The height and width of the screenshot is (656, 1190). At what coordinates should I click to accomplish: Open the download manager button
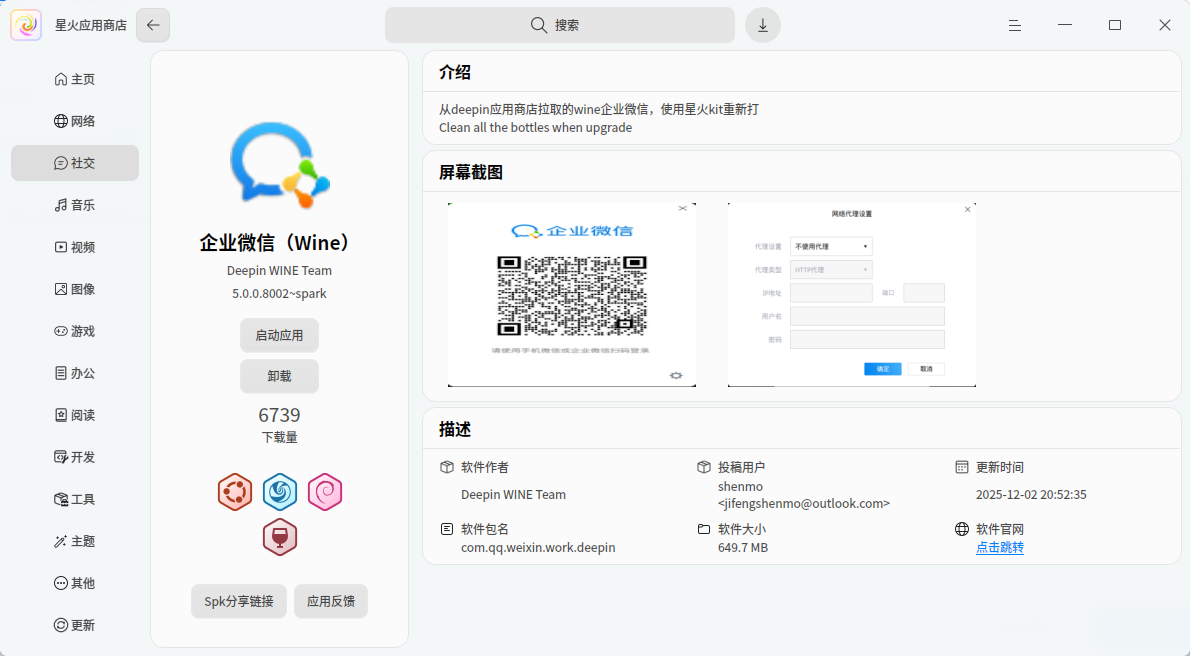[x=763, y=25]
